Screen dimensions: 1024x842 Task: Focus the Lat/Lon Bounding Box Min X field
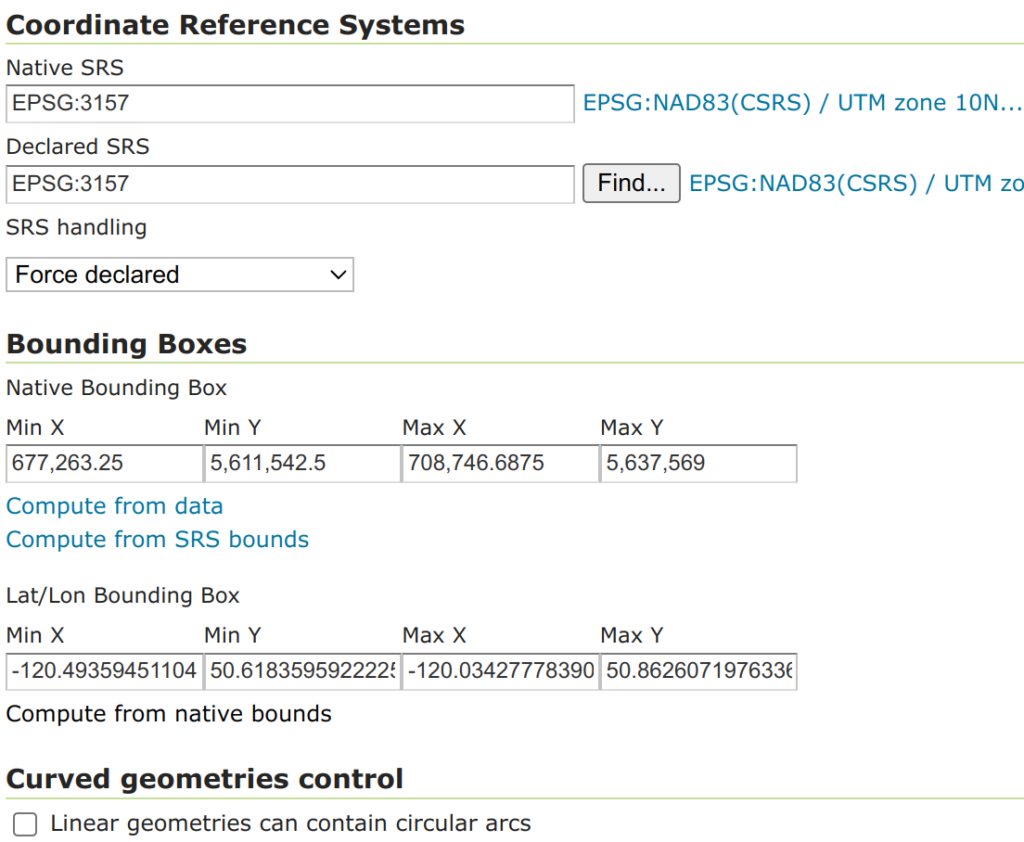(x=104, y=672)
